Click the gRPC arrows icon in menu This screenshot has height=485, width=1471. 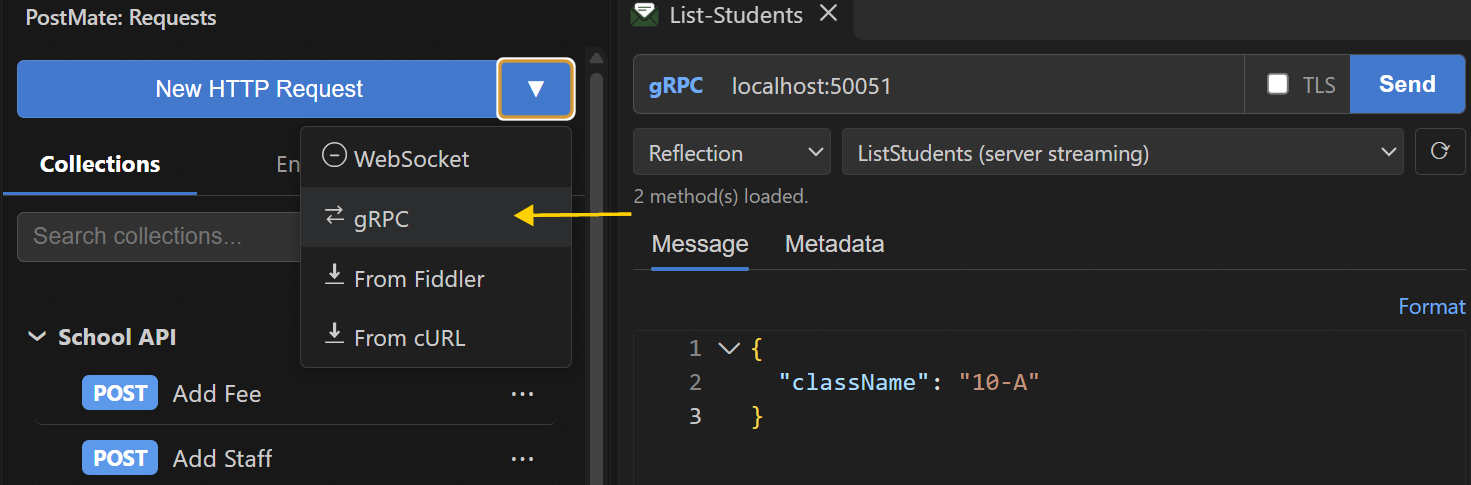(334, 216)
